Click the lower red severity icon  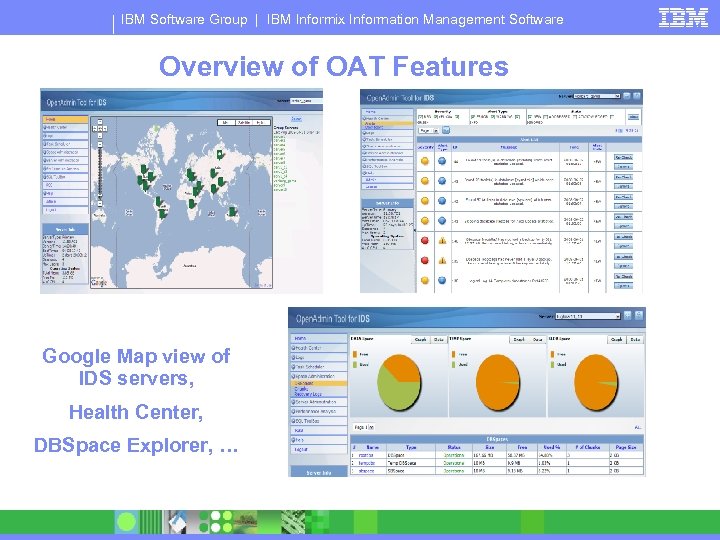pyautogui.click(x=425, y=260)
